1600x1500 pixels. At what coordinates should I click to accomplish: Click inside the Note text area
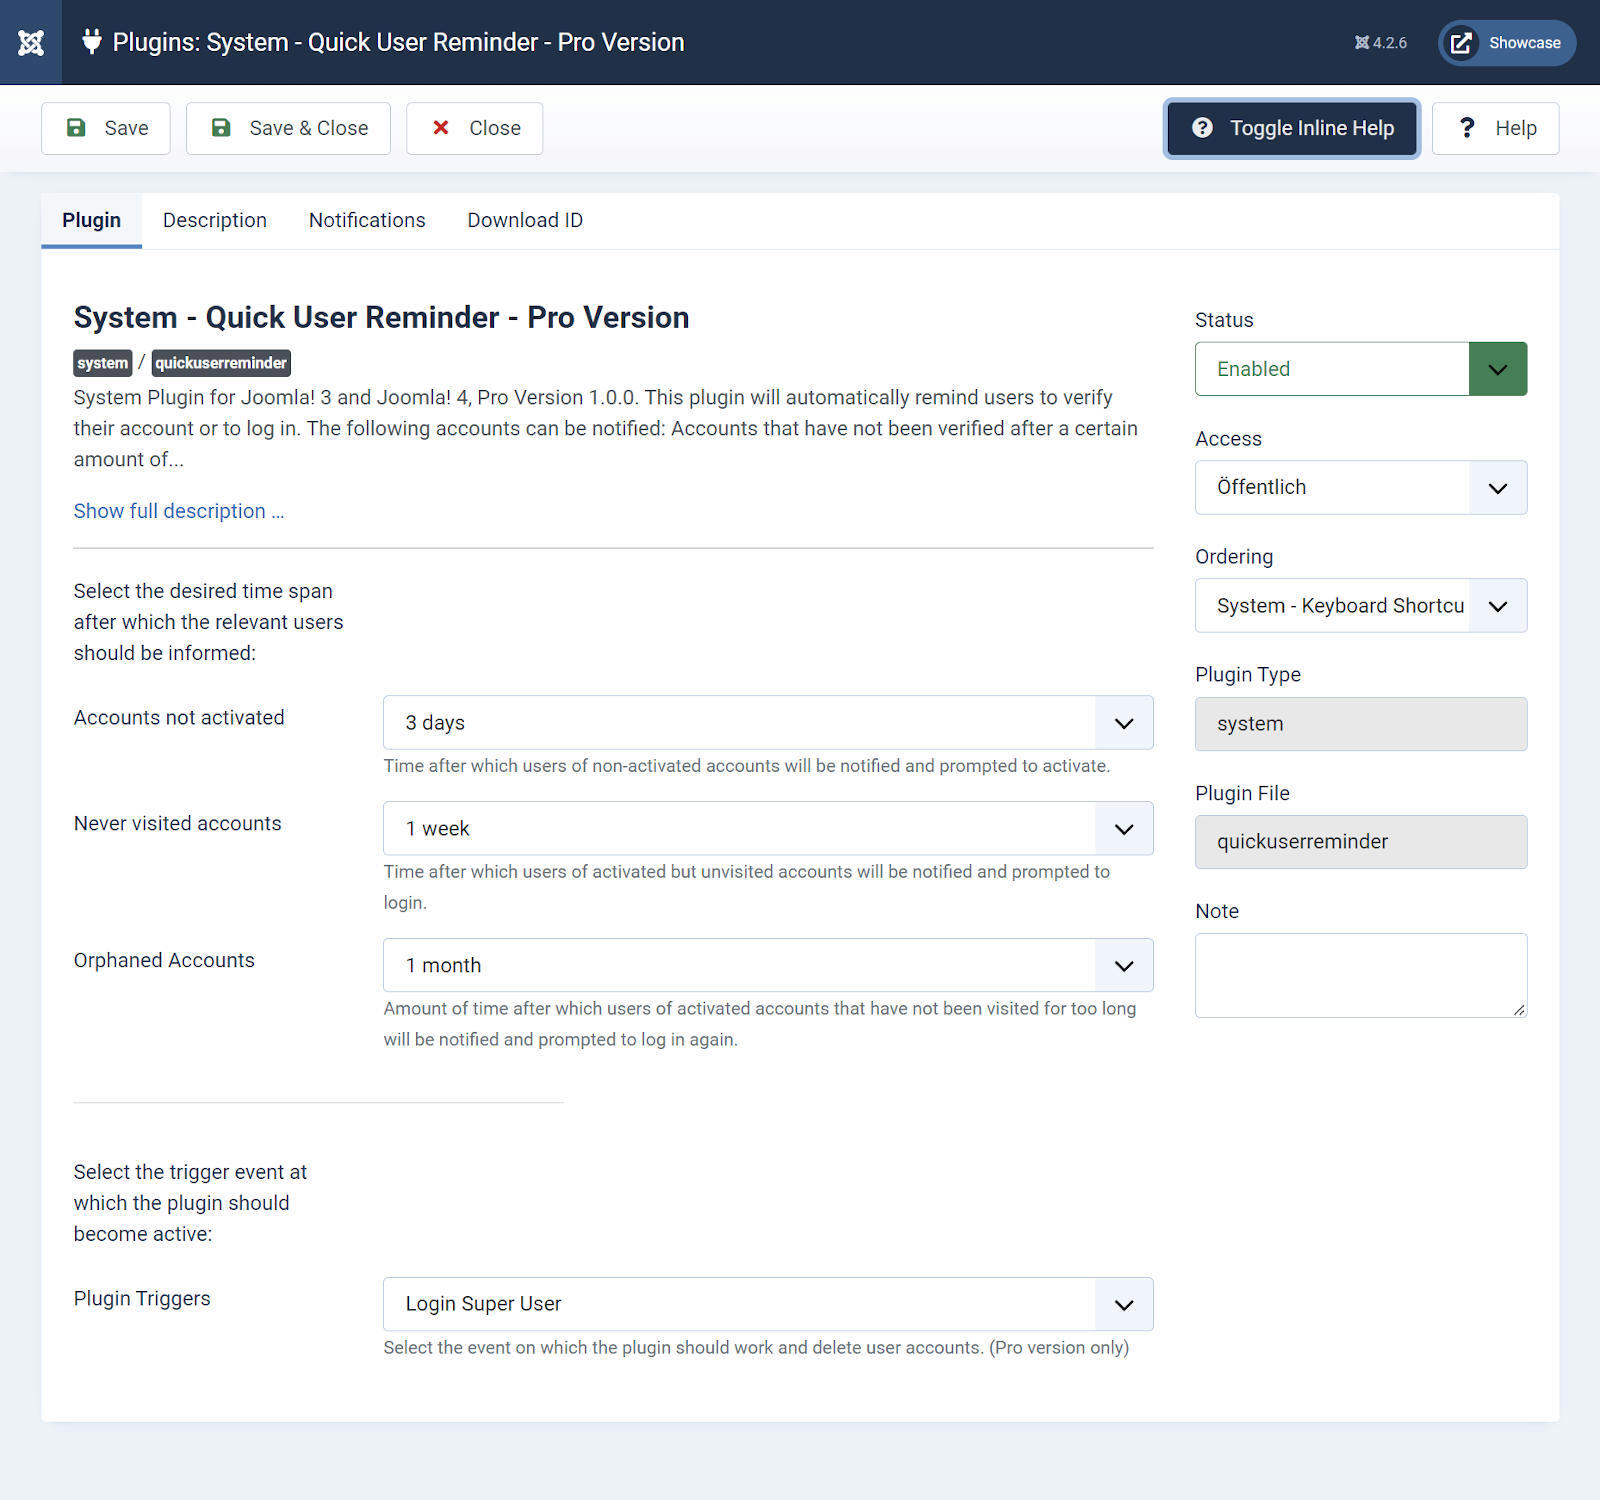1360,975
